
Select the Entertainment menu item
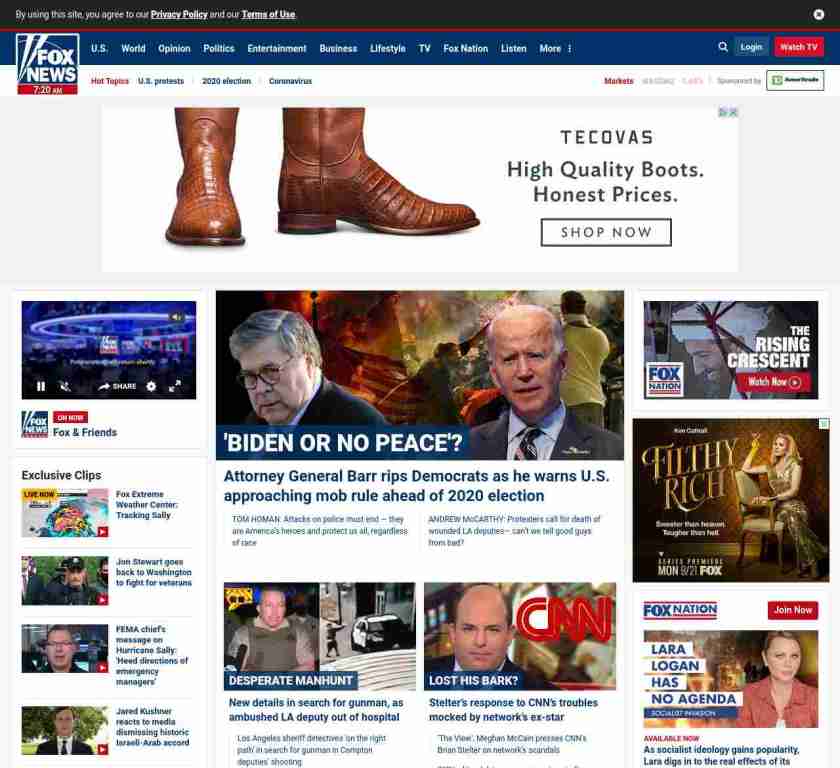pyautogui.click(x=277, y=48)
